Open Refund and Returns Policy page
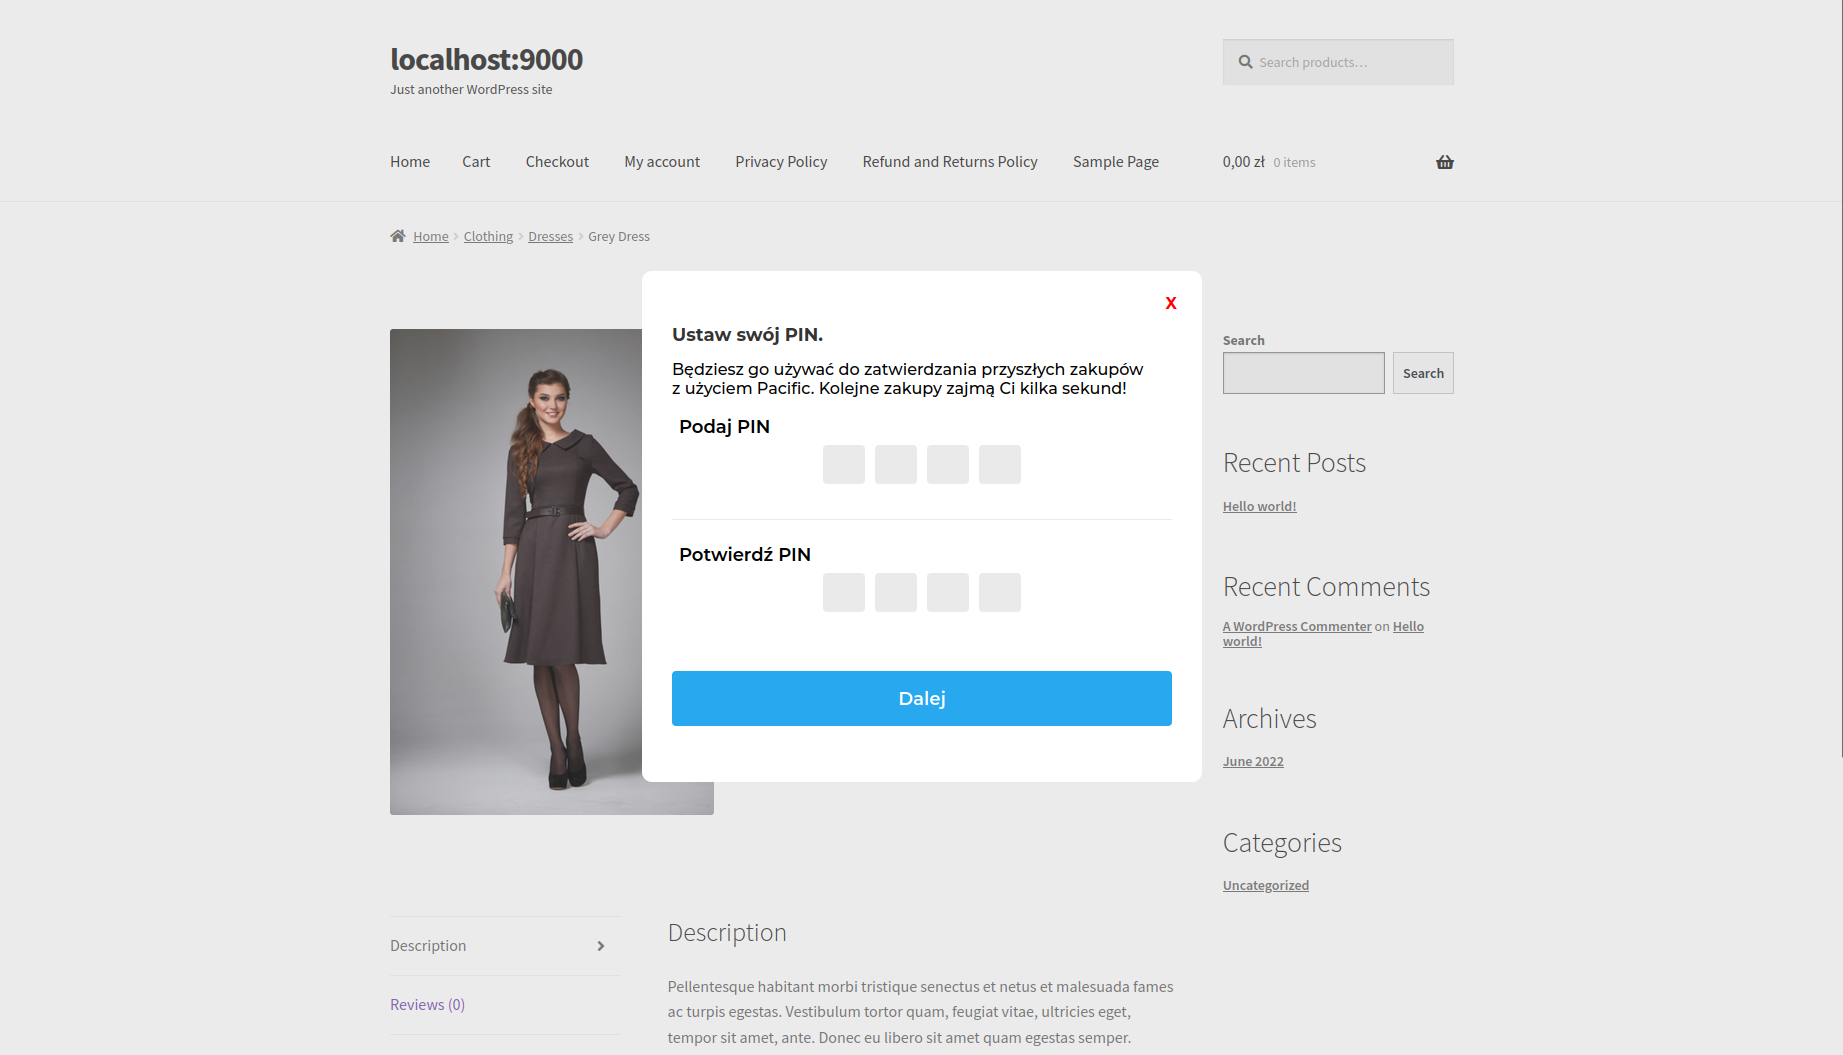This screenshot has height=1055, width=1843. pos(950,162)
